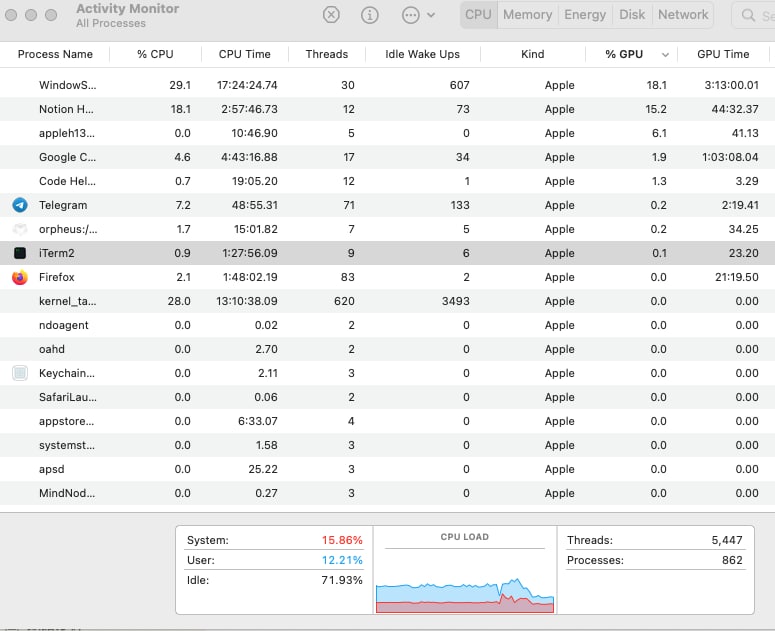The image size is (775, 631).
Task: Click the Idle 71.93% value
Action: [342, 580]
